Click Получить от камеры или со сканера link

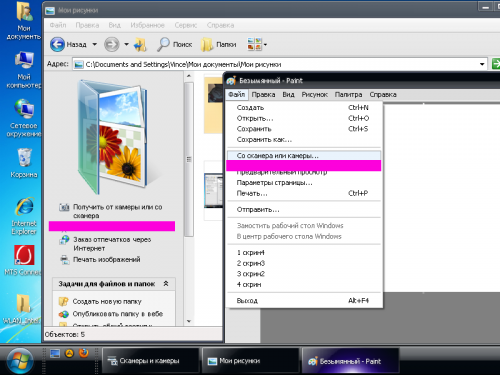click(x=111, y=211)
